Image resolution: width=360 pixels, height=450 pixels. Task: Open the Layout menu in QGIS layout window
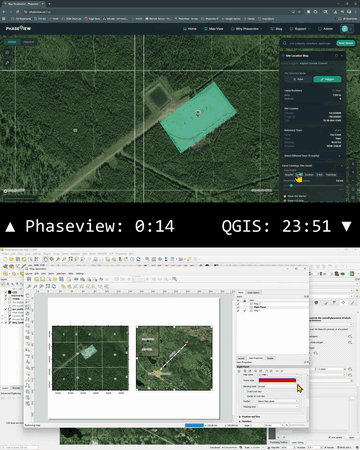[x=29, y=274]
